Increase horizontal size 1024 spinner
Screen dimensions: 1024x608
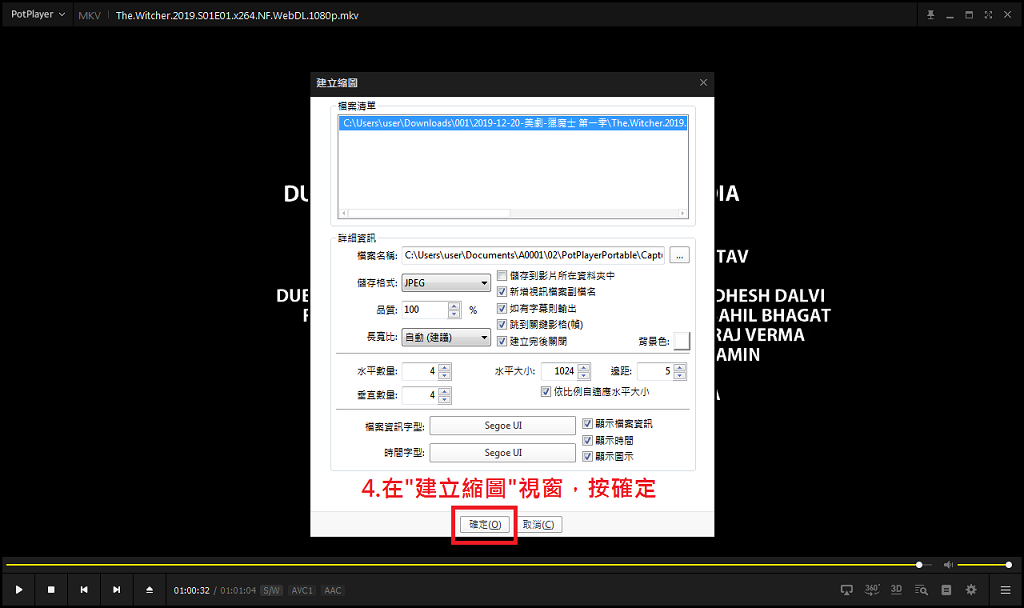(x=584, y=368)
